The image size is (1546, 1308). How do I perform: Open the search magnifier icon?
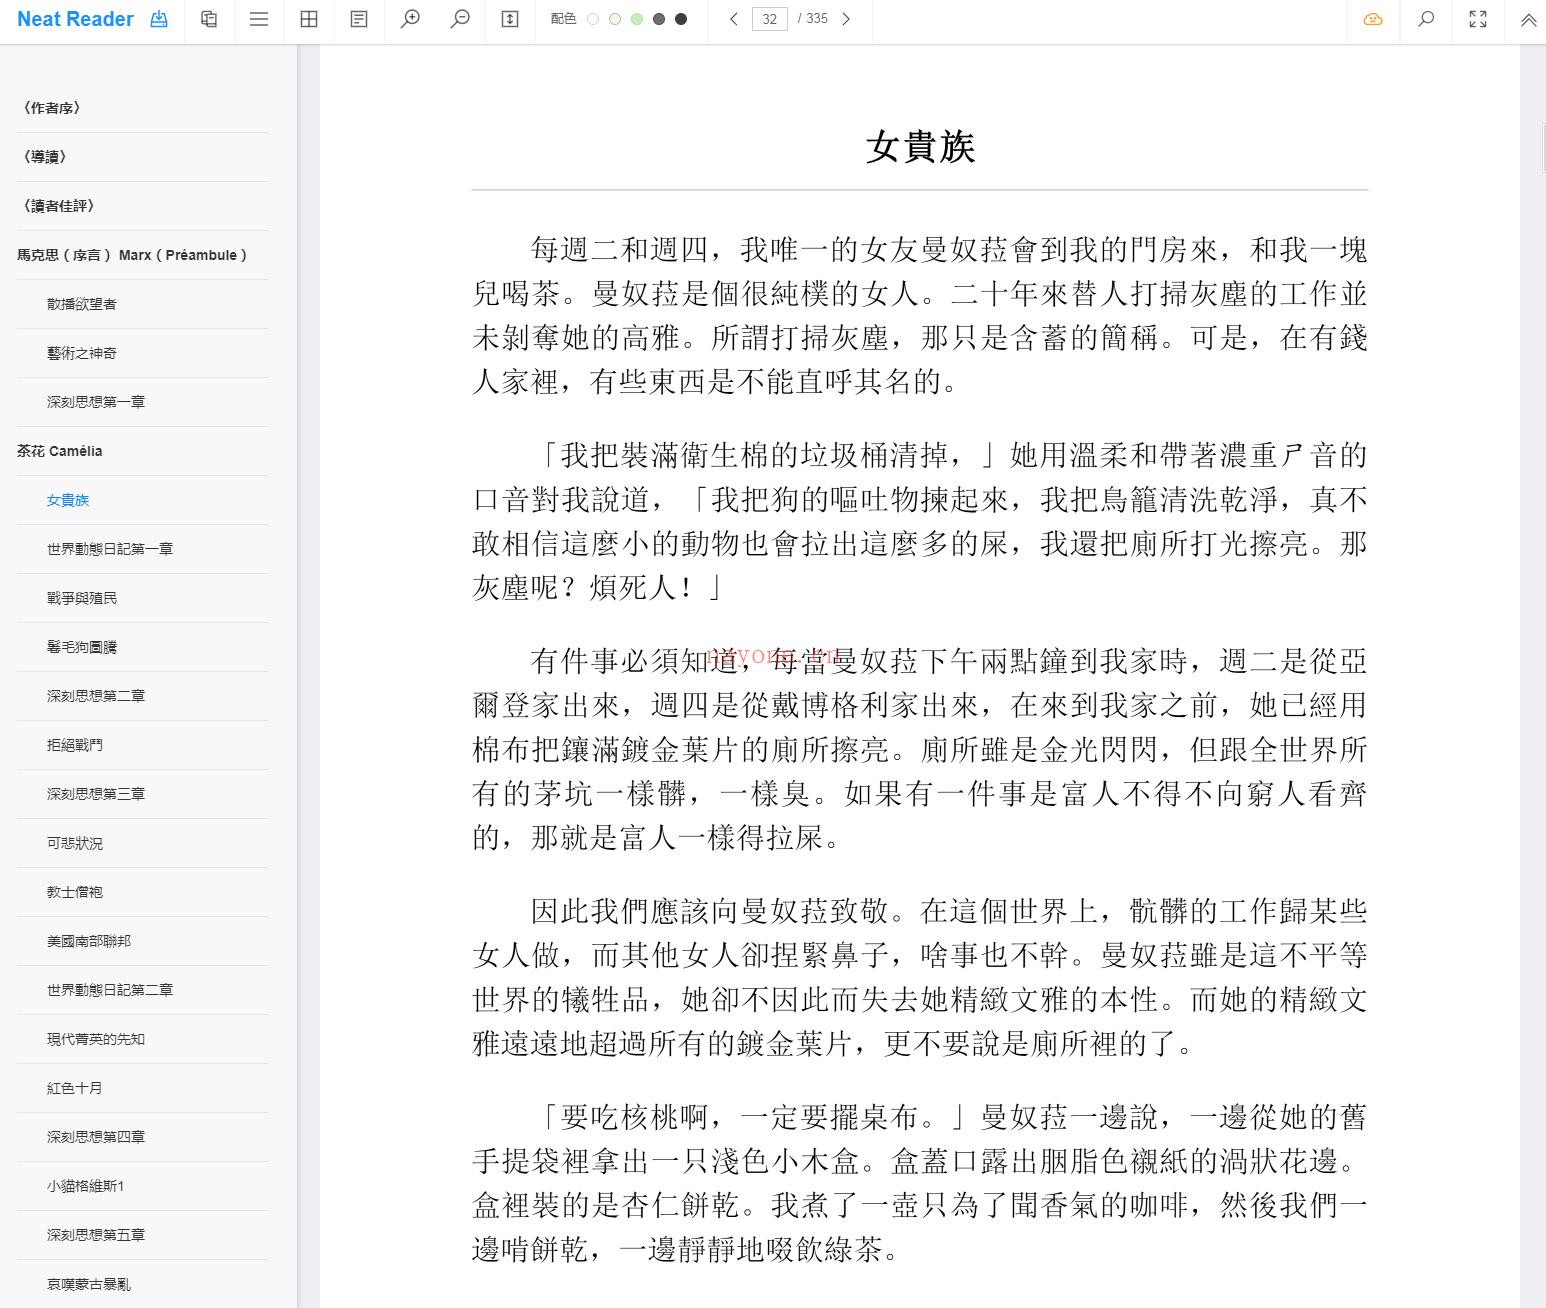(1427, 19)
